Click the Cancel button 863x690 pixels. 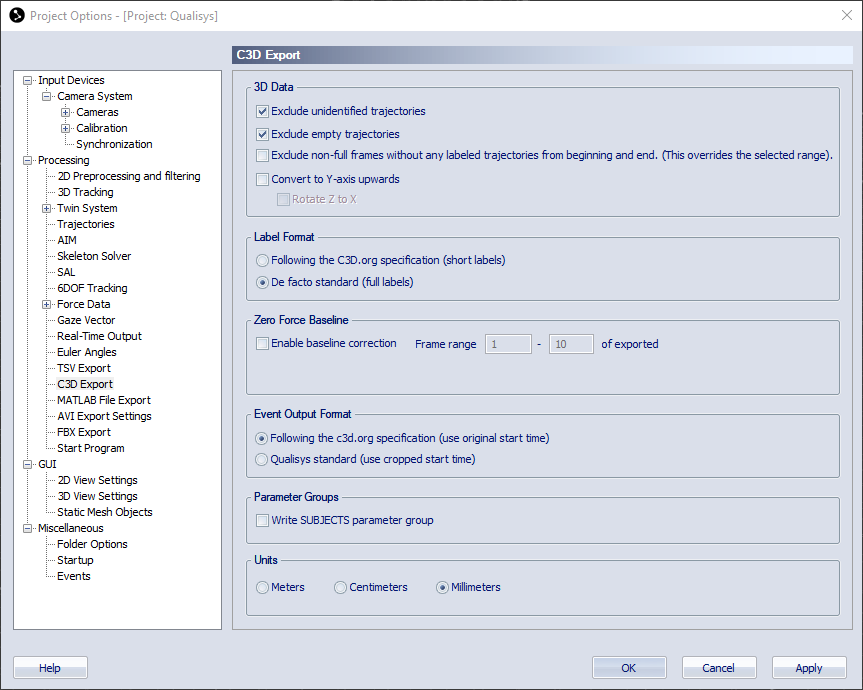point(719,667)
